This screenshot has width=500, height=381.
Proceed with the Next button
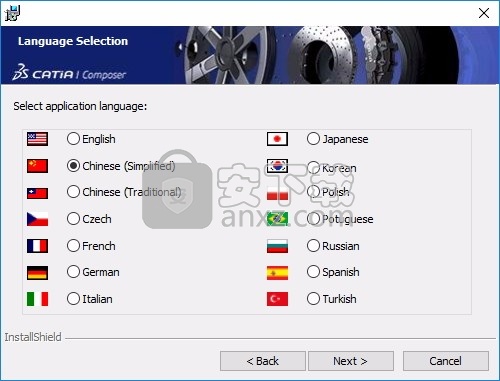(351, 361)
